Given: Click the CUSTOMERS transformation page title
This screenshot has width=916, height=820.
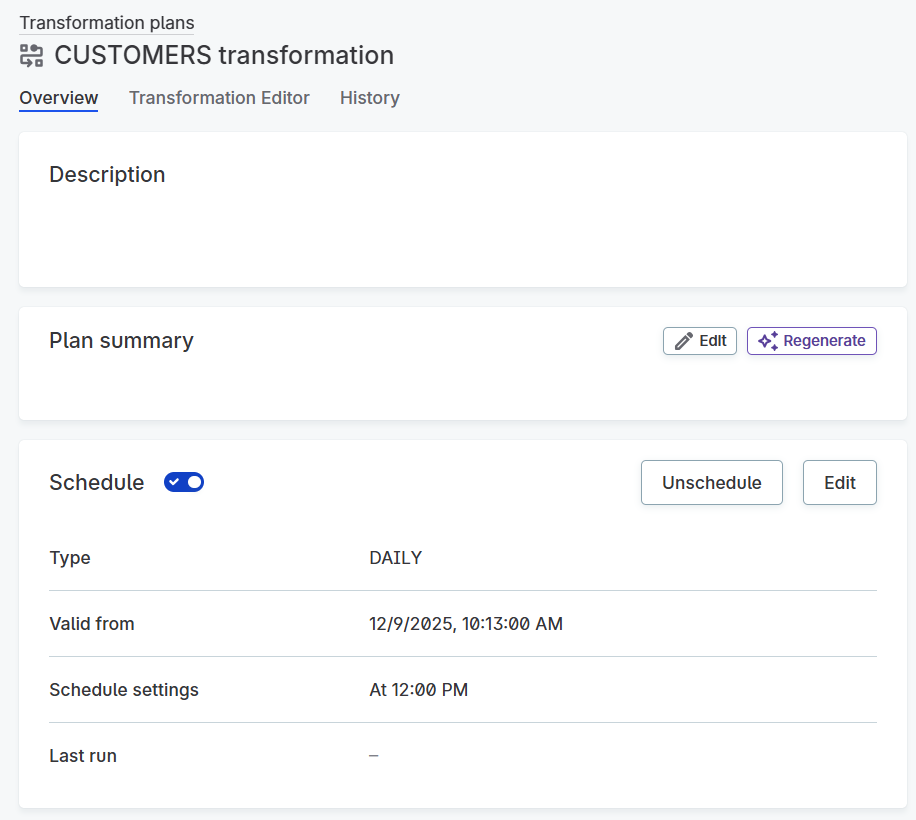Looking at the screenshot, I should (x=224, y=55).
